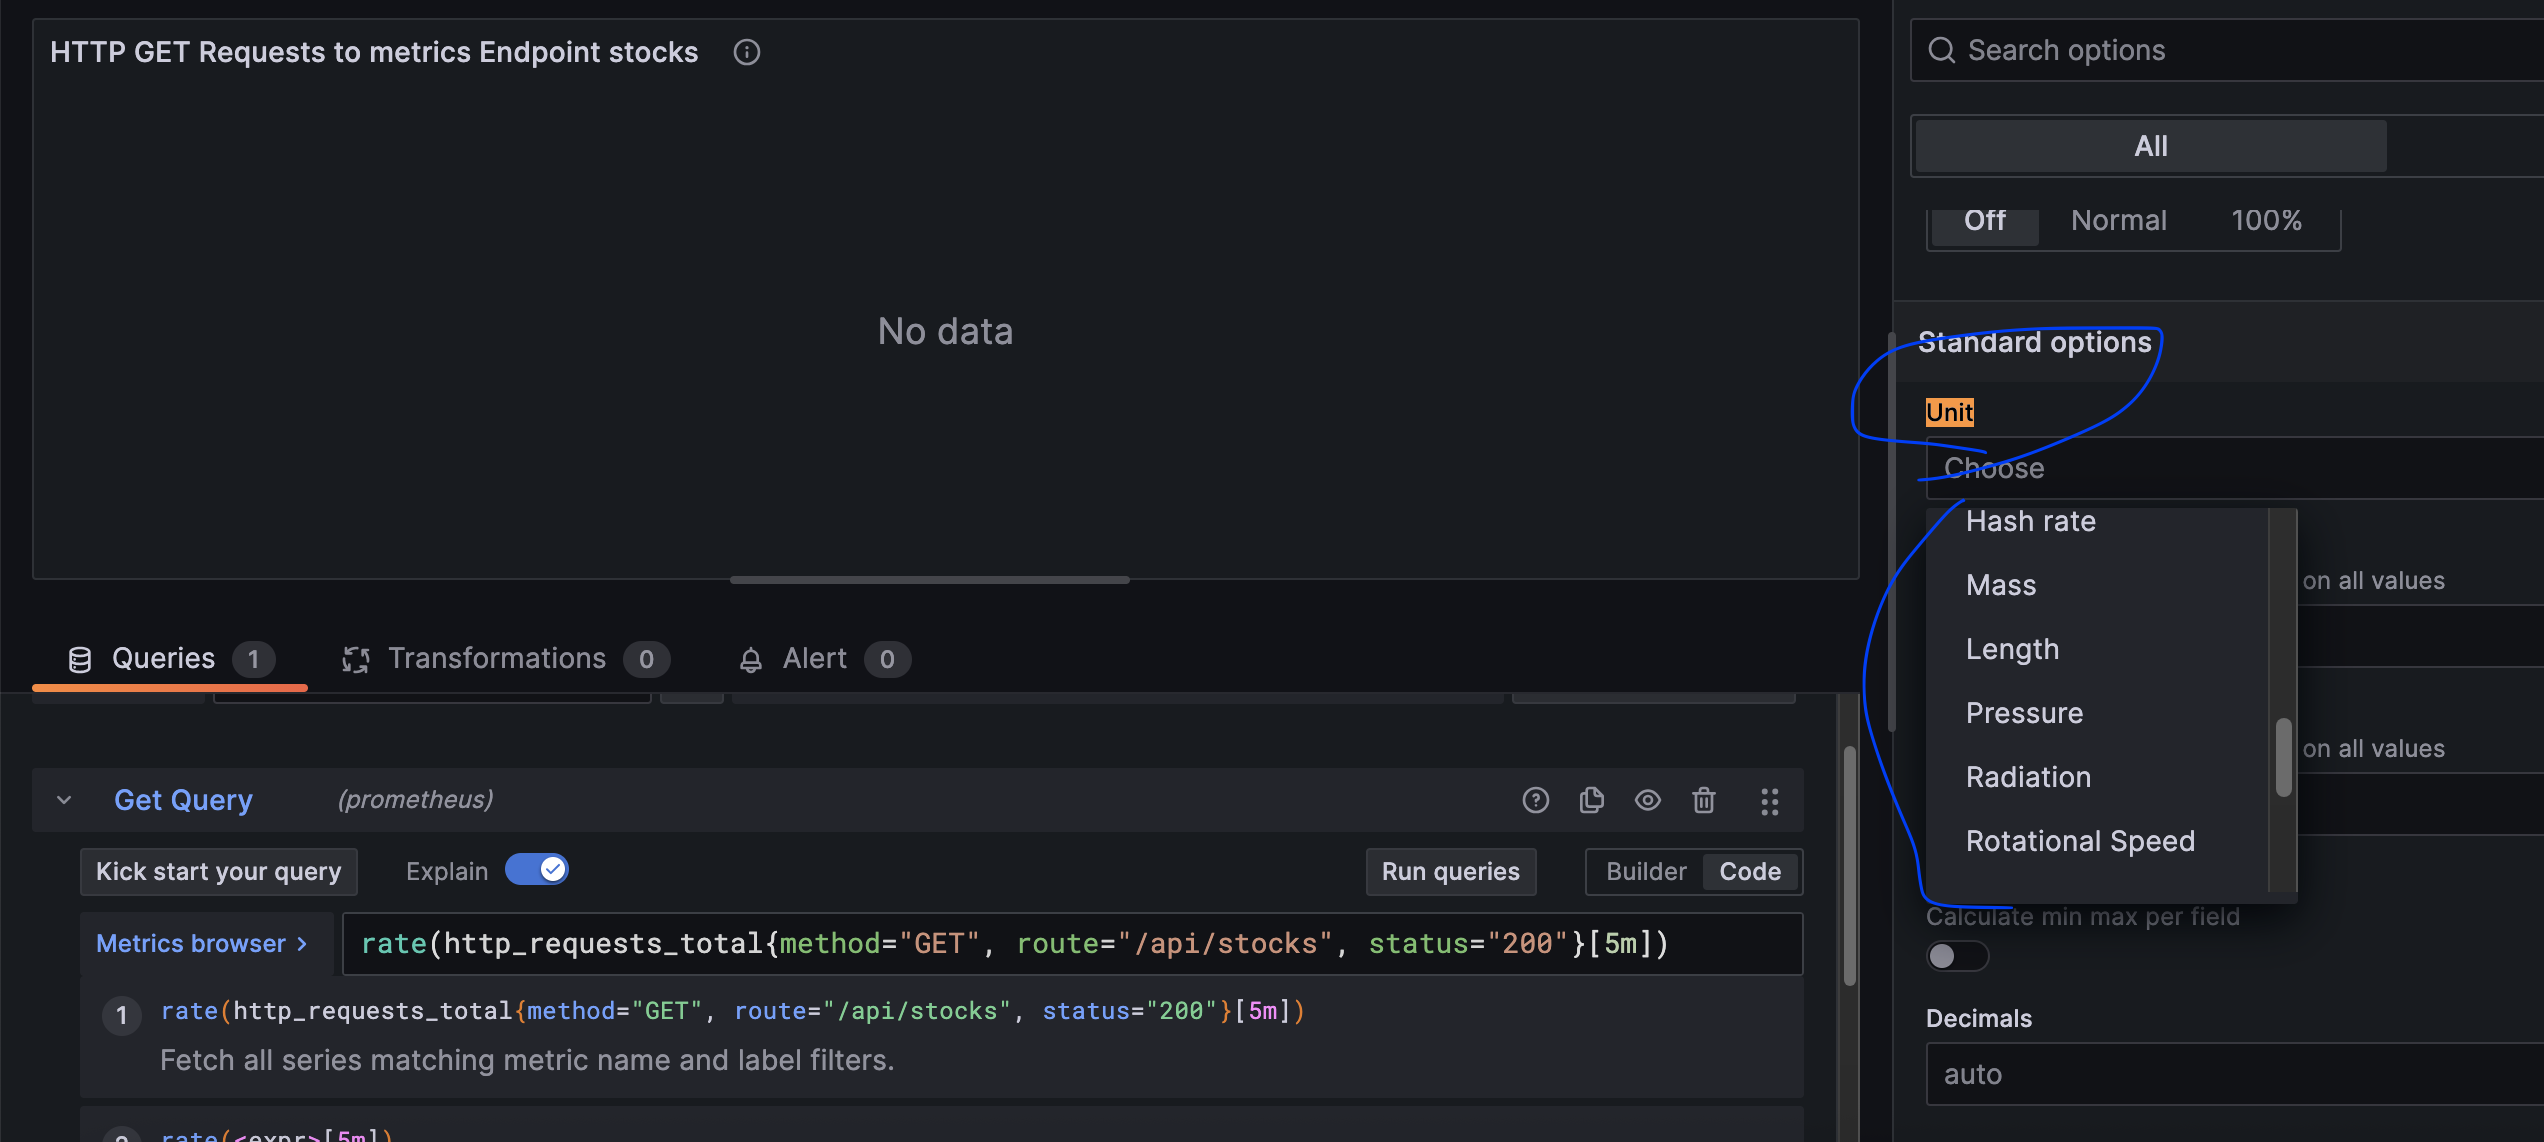
Task: Open the Transformations tab
Action: point(505,659)
